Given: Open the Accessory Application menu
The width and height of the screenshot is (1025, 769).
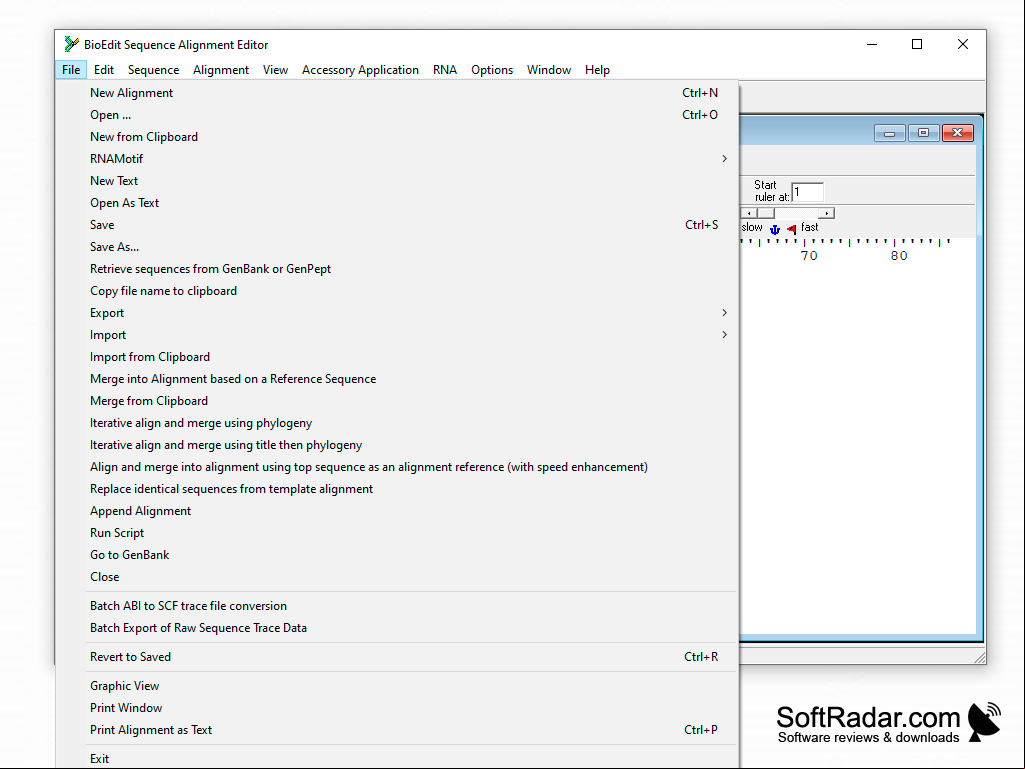Looking at the screenshot, I should tap(360, 70).
